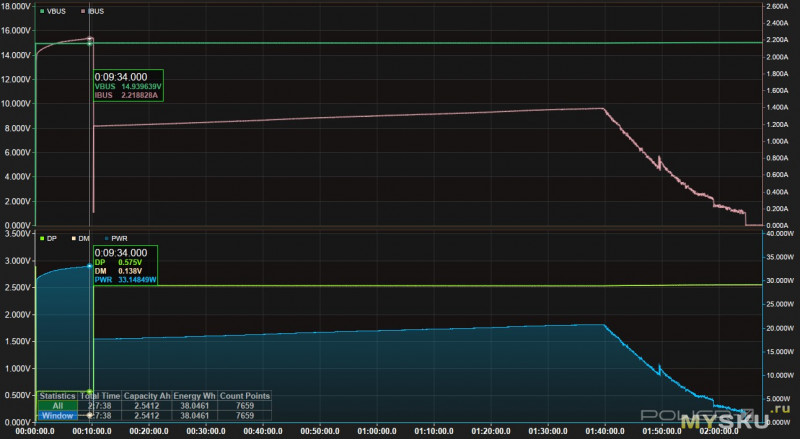Toggle the DM legend entry
Image resolution: width=800 pixels, height=439 pixels.
[81, 238]
